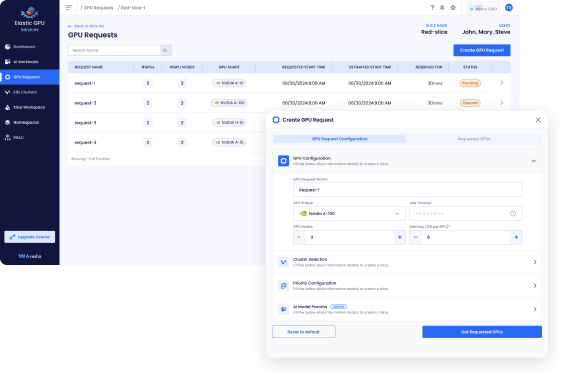The height and width of the screenshot is (381, 567).
Task: Click the license usage counter in top bar
Action: point(483,8)
